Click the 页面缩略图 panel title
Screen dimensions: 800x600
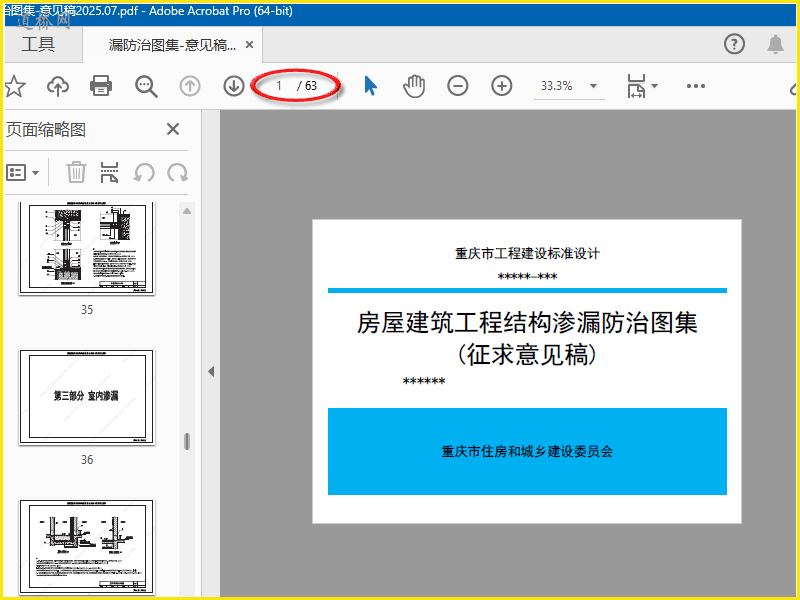tap(45, 130)
